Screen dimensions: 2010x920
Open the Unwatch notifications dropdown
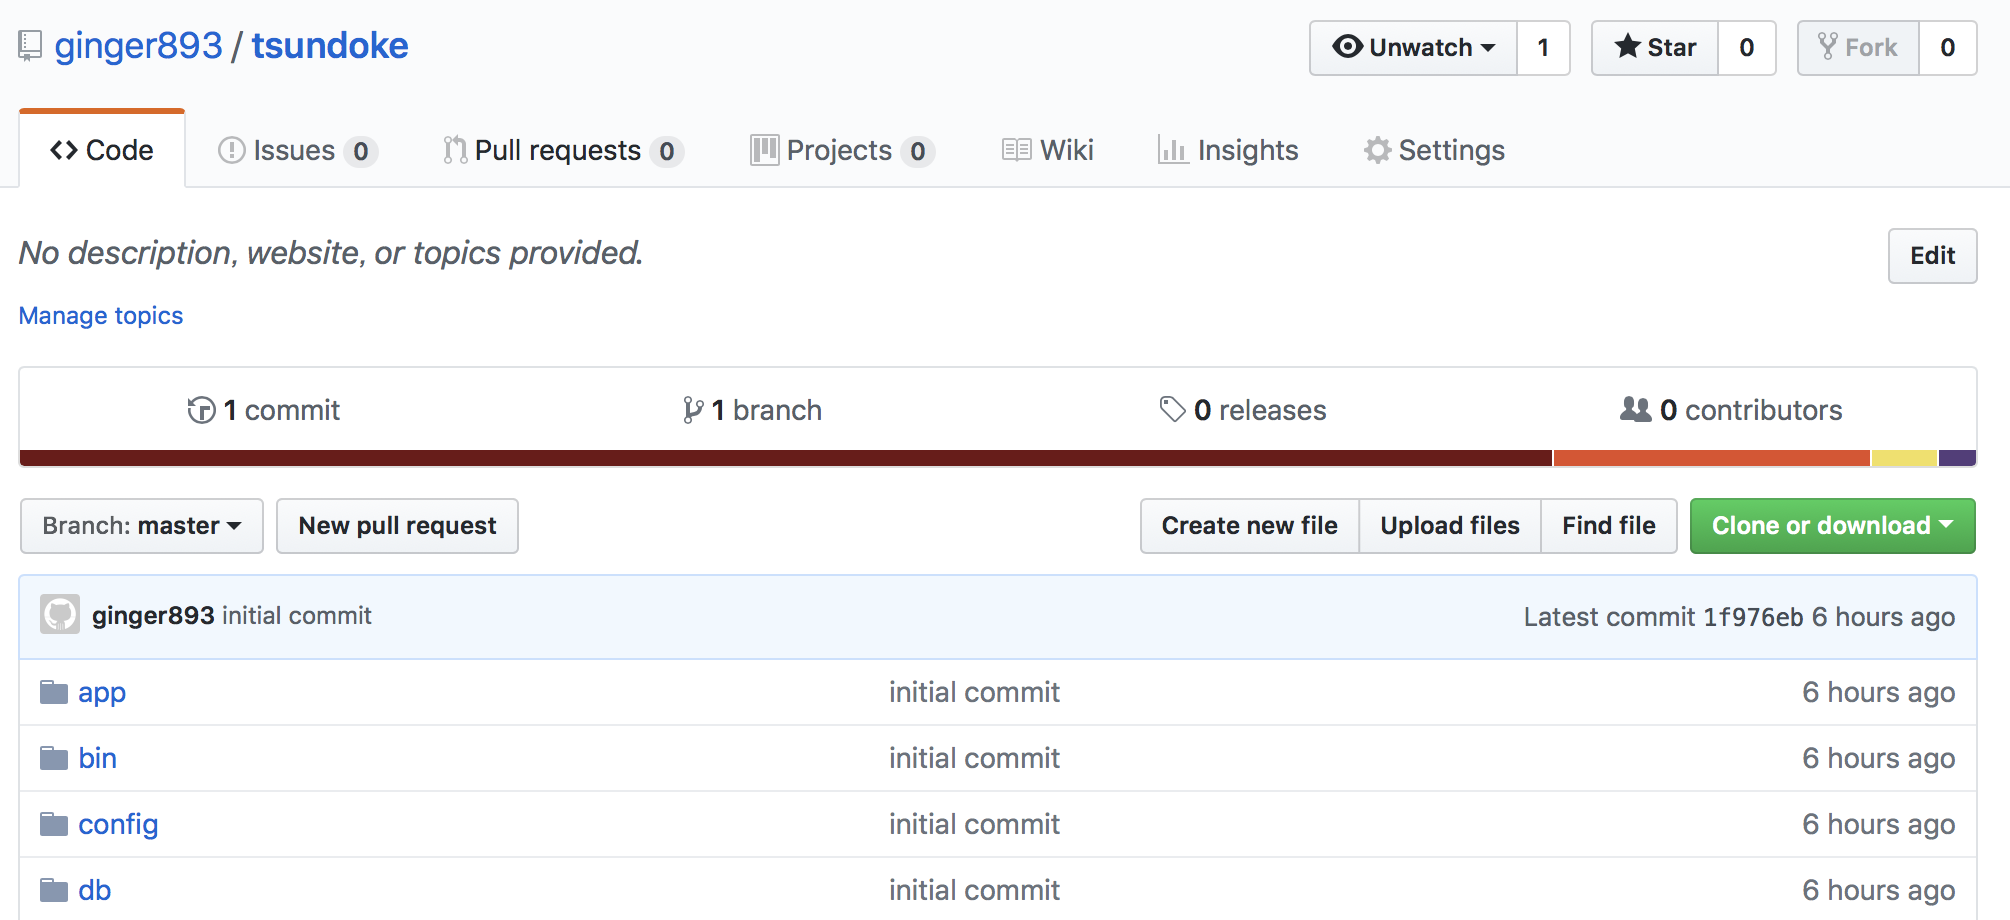tap(1413, 48)
